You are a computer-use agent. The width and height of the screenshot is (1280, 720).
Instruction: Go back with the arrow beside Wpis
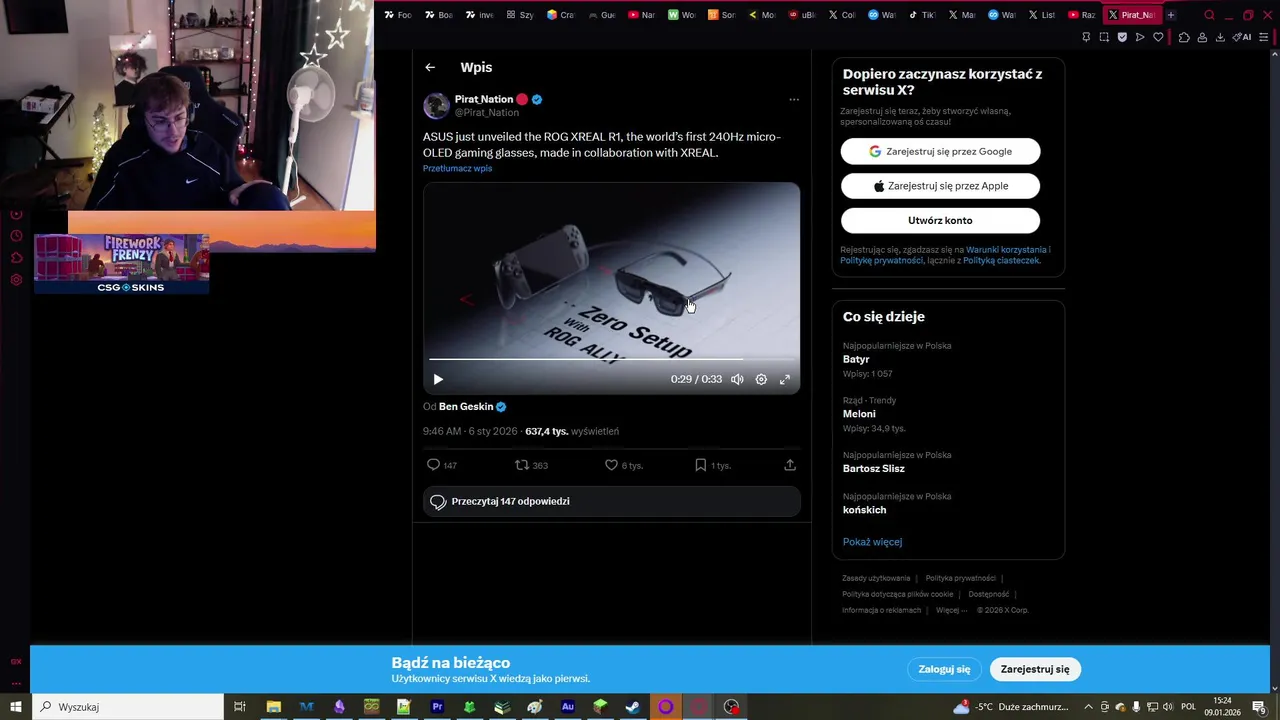430,67
